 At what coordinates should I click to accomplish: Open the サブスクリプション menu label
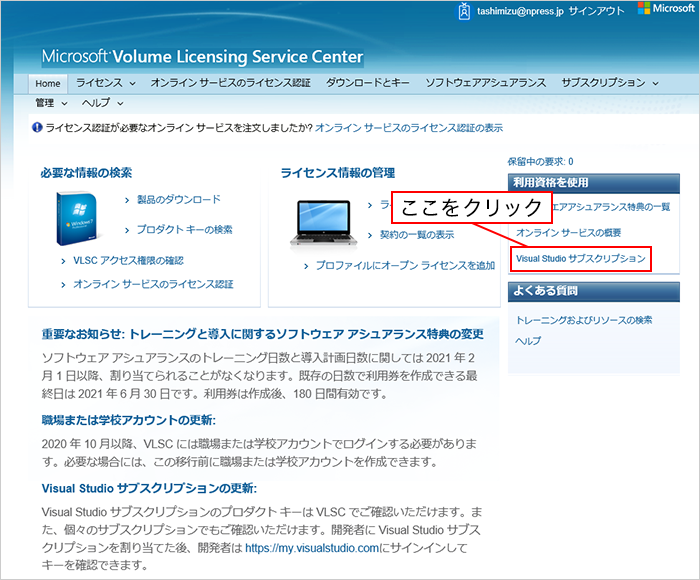point(604,83)
